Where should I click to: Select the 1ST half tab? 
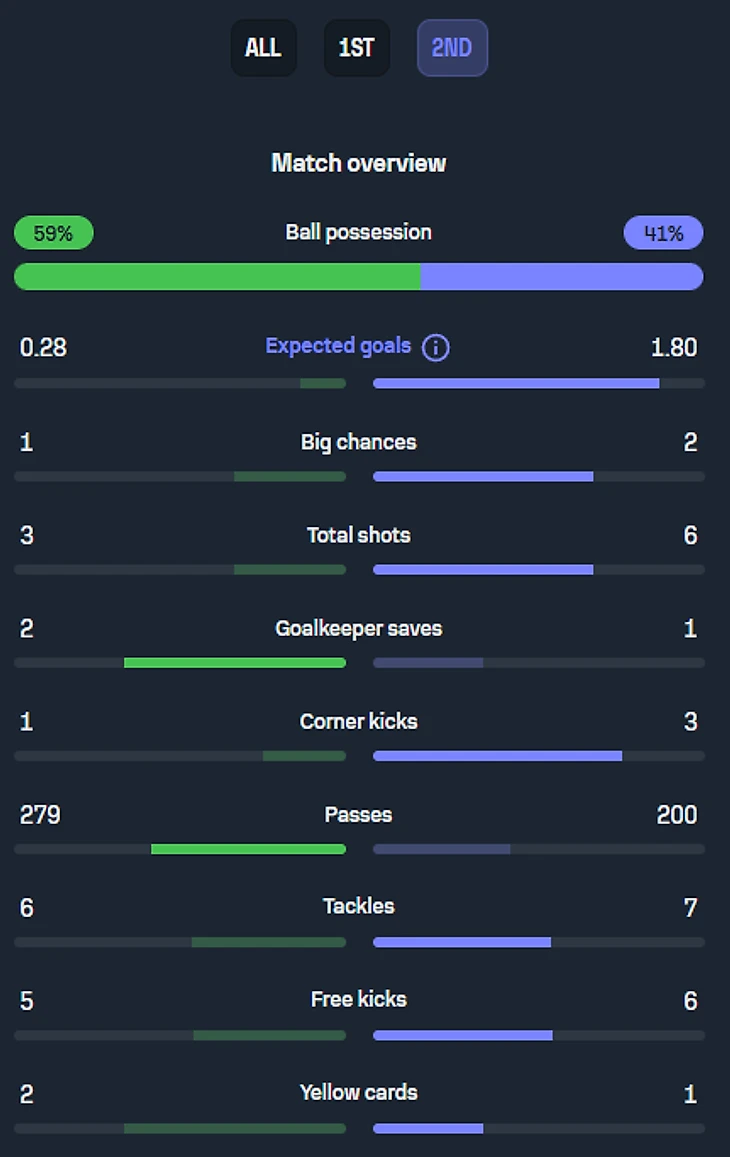pyautogui.click(x=356, y=48)
